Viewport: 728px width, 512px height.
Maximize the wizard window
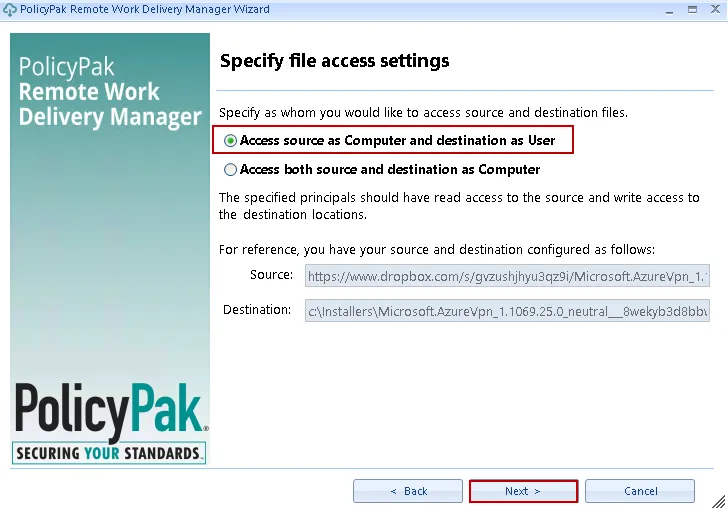click(x=690, y=9)
